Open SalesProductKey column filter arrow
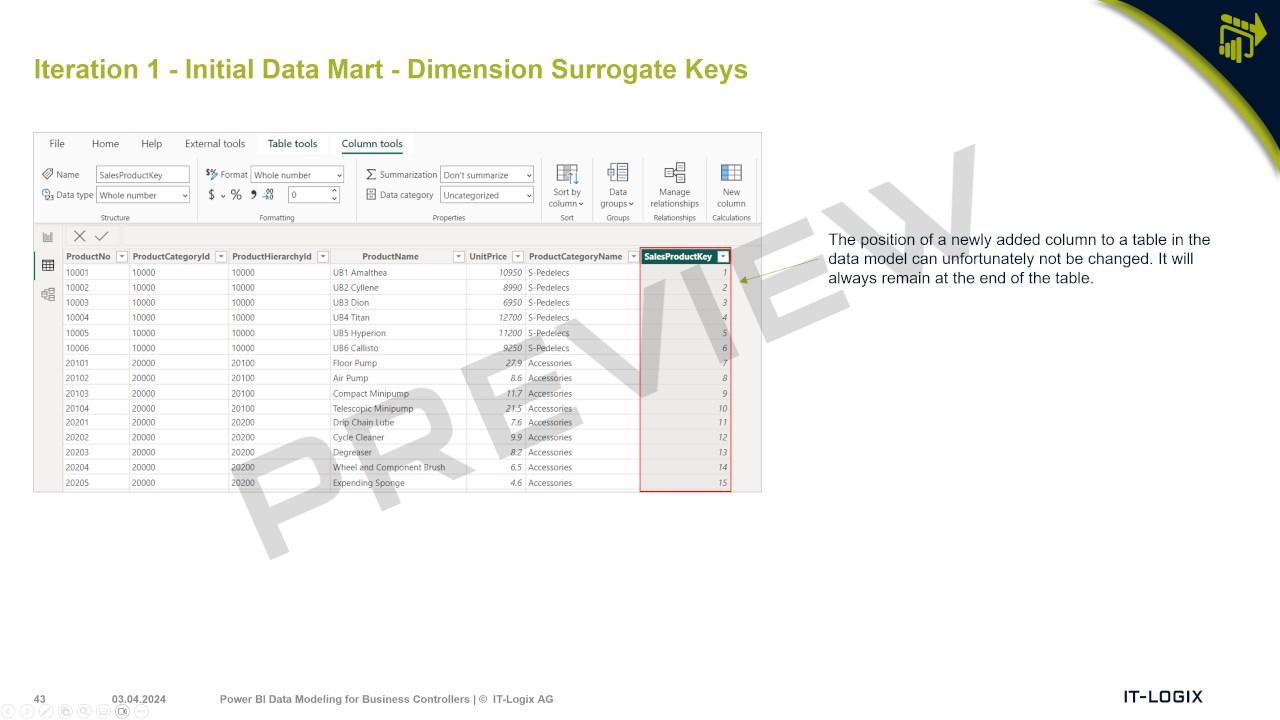Screen dimensions: 1280x720 coord(723,257)
